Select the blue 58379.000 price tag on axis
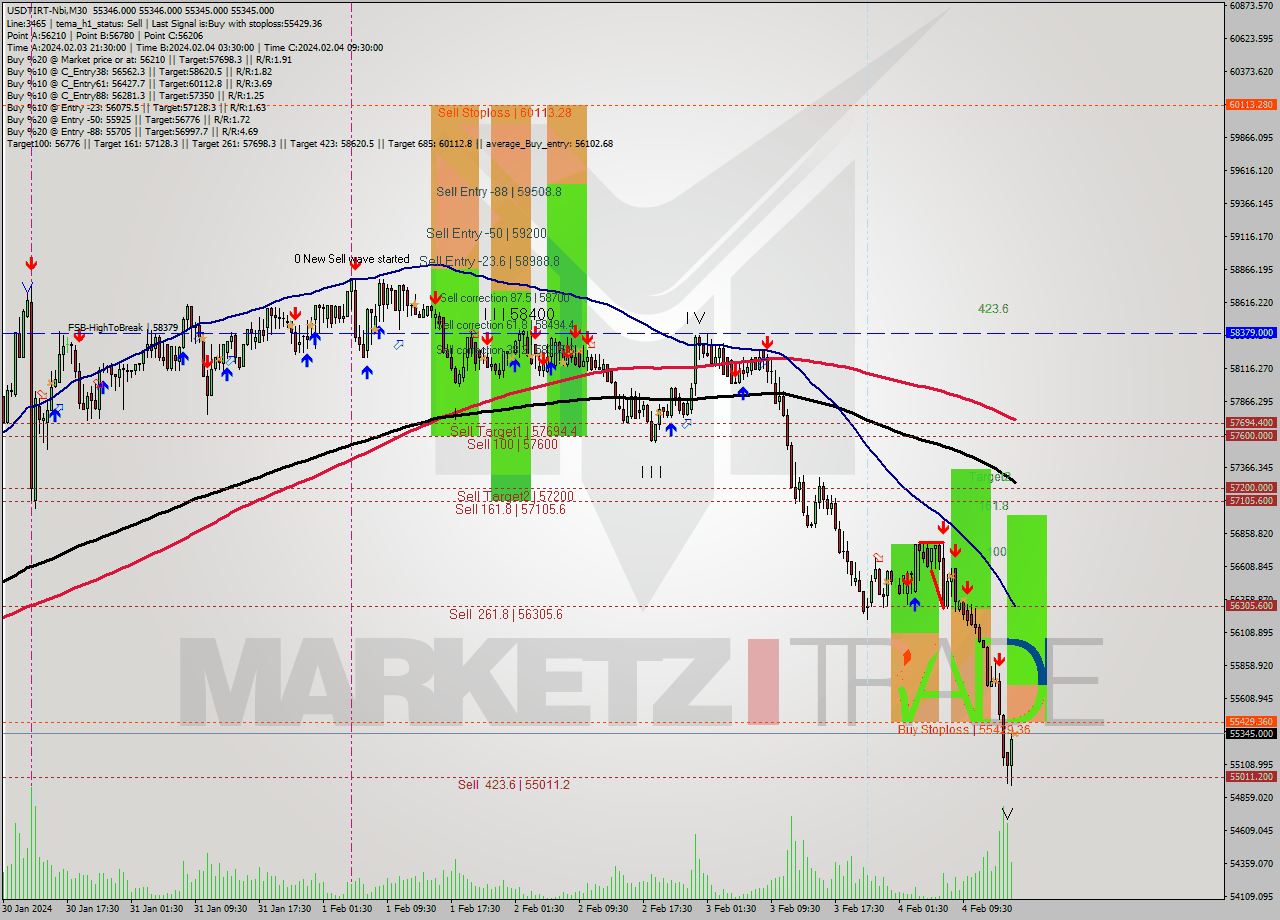Image resolution: width=1280 pixels, height=920 pixels. [x=1251, y=332]
